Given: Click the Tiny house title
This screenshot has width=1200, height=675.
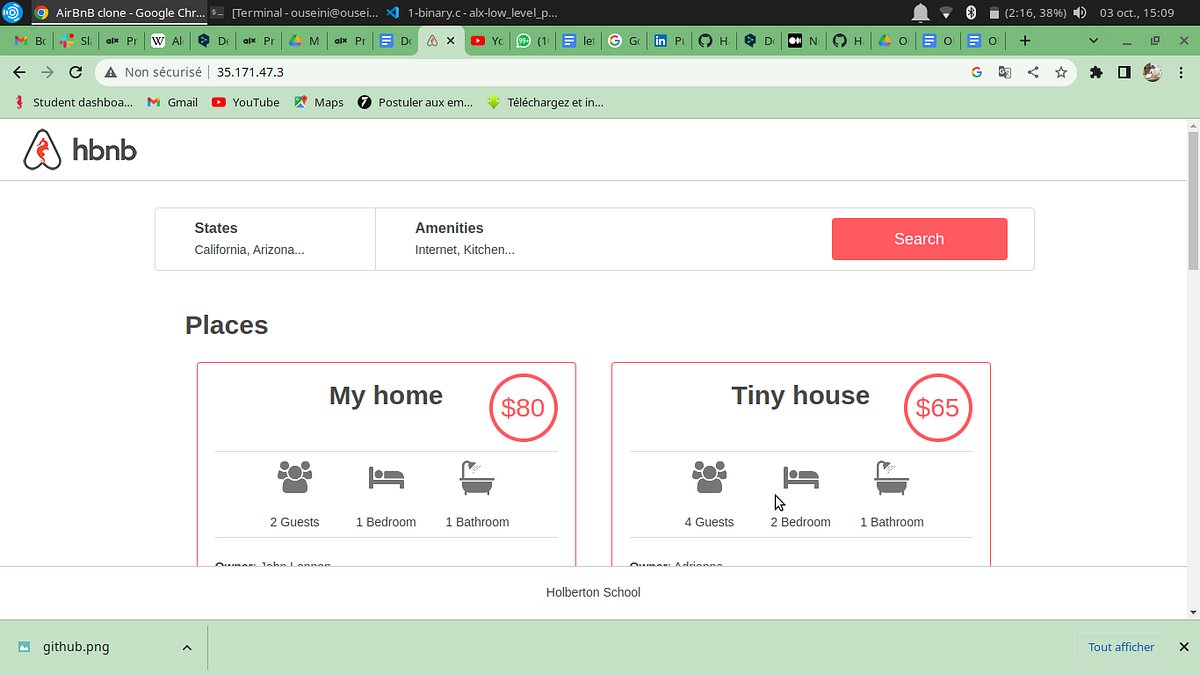Looking at the screenshot, I should [x=800, y=395].
